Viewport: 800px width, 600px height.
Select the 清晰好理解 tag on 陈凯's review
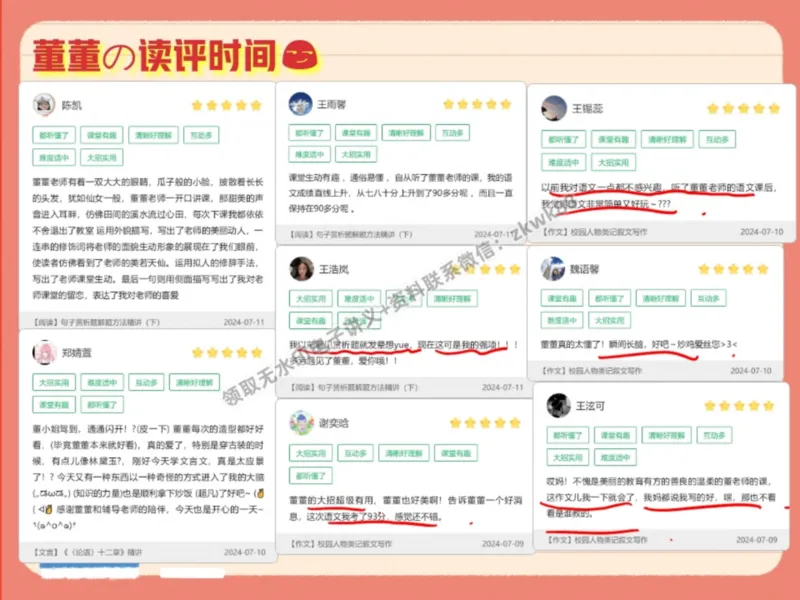pyautogui.click(x=153, y=135)
